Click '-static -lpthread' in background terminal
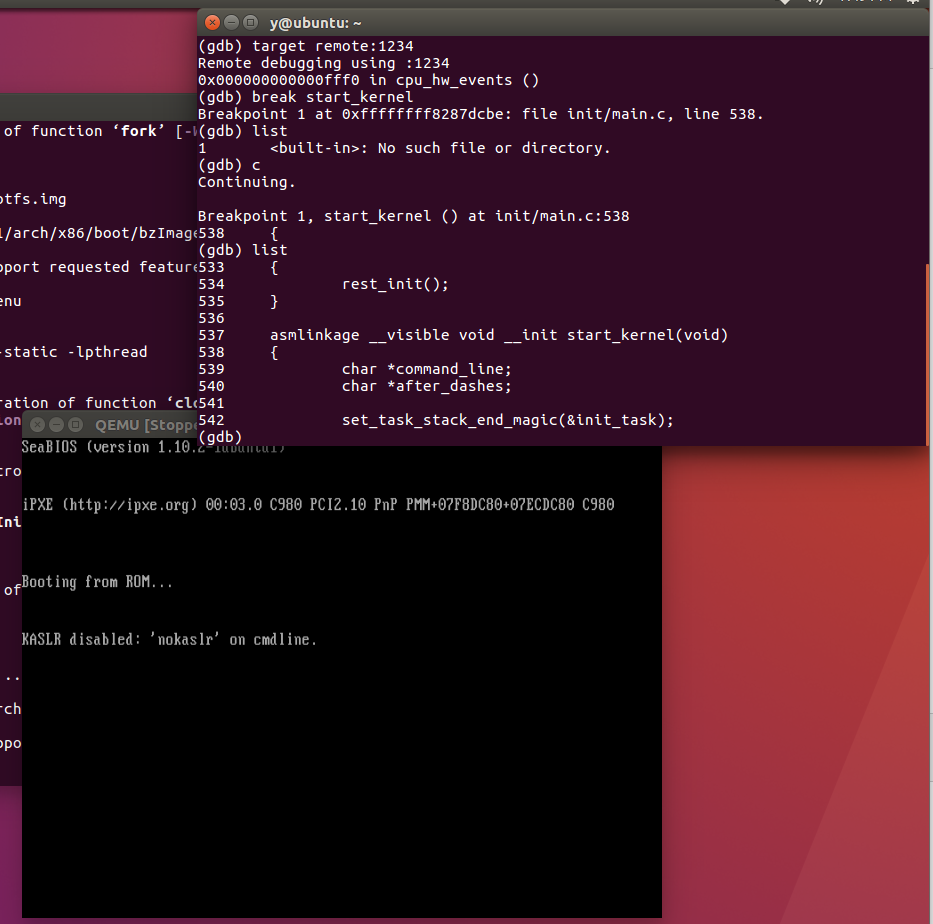The width and height of the screenshot is (933, 924). [x=73, y=352]
